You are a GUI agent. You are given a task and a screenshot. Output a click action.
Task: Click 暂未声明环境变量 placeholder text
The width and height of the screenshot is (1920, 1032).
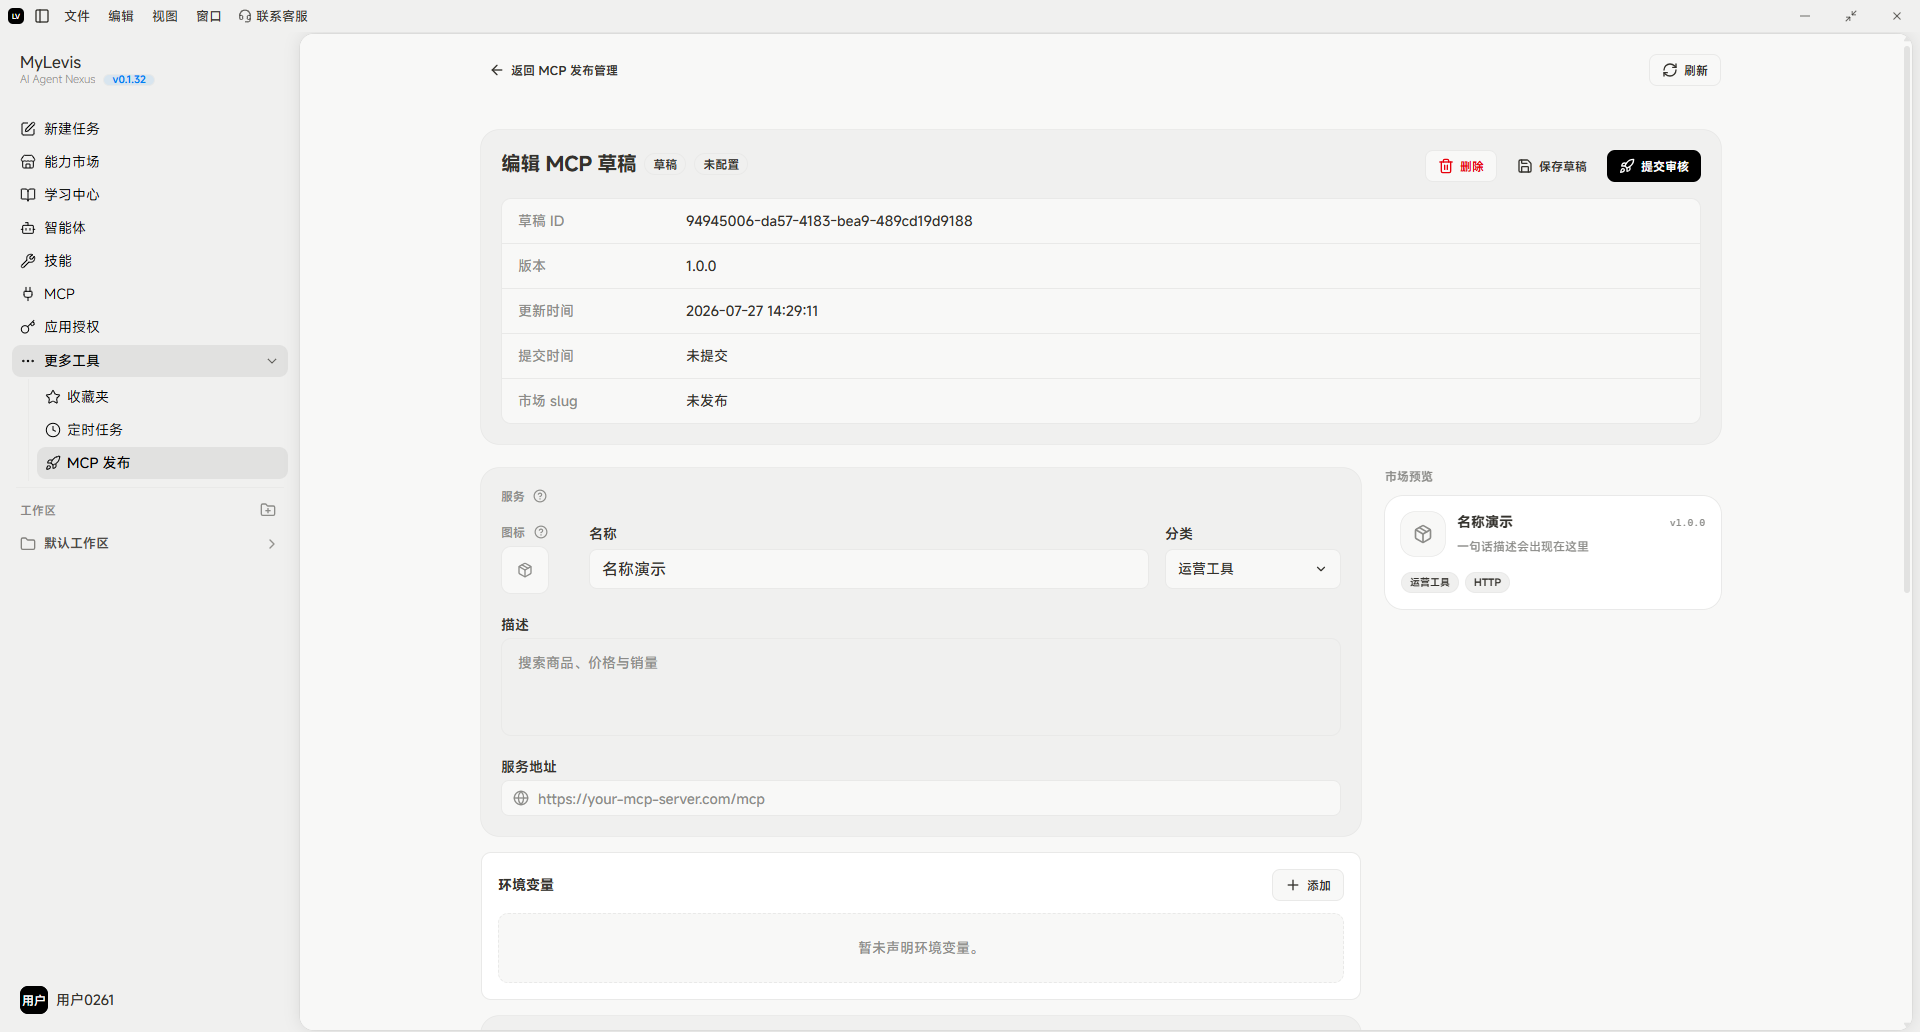coord(920,948)
